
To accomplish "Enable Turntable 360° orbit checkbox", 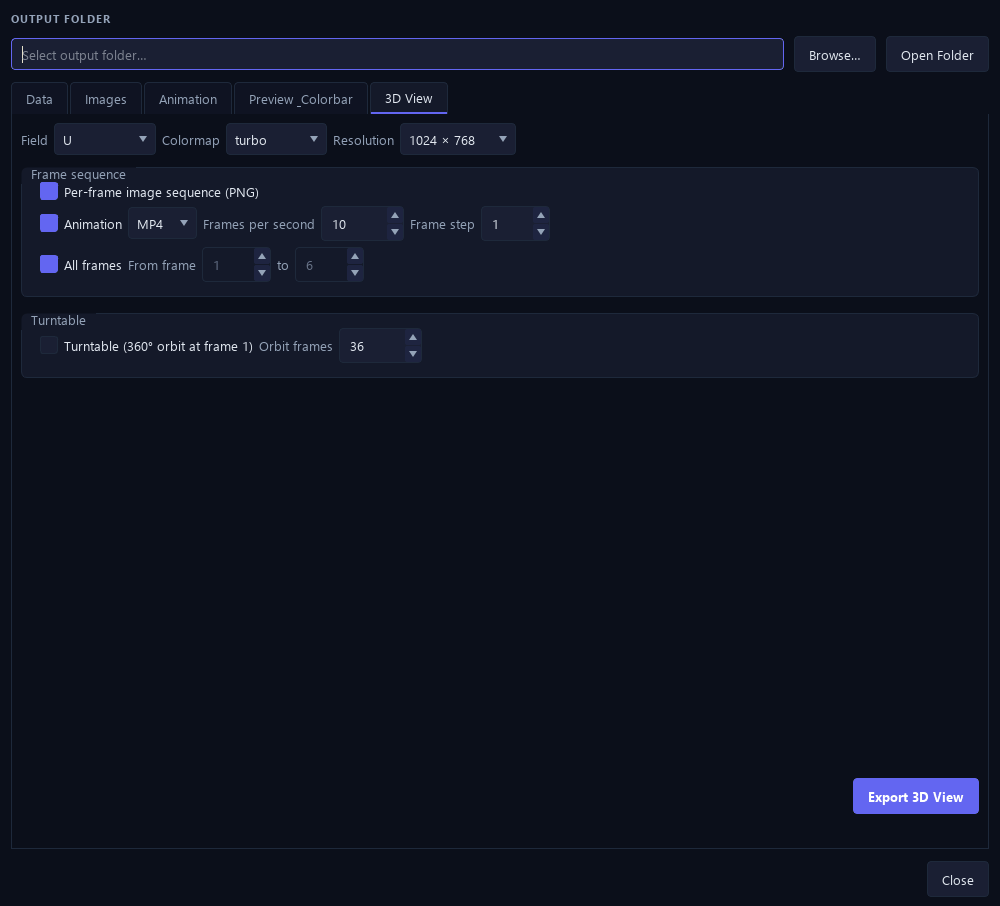I will 48,345.
